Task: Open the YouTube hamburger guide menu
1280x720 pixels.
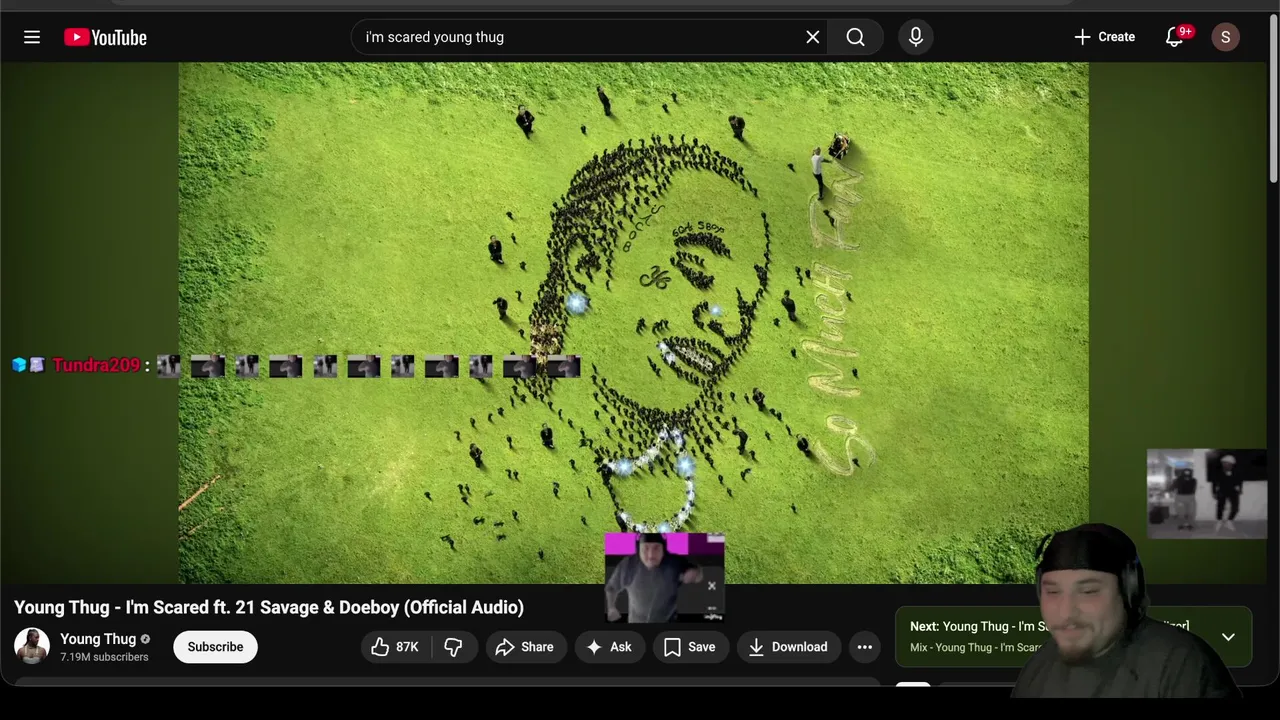Action: click(32, 37)
